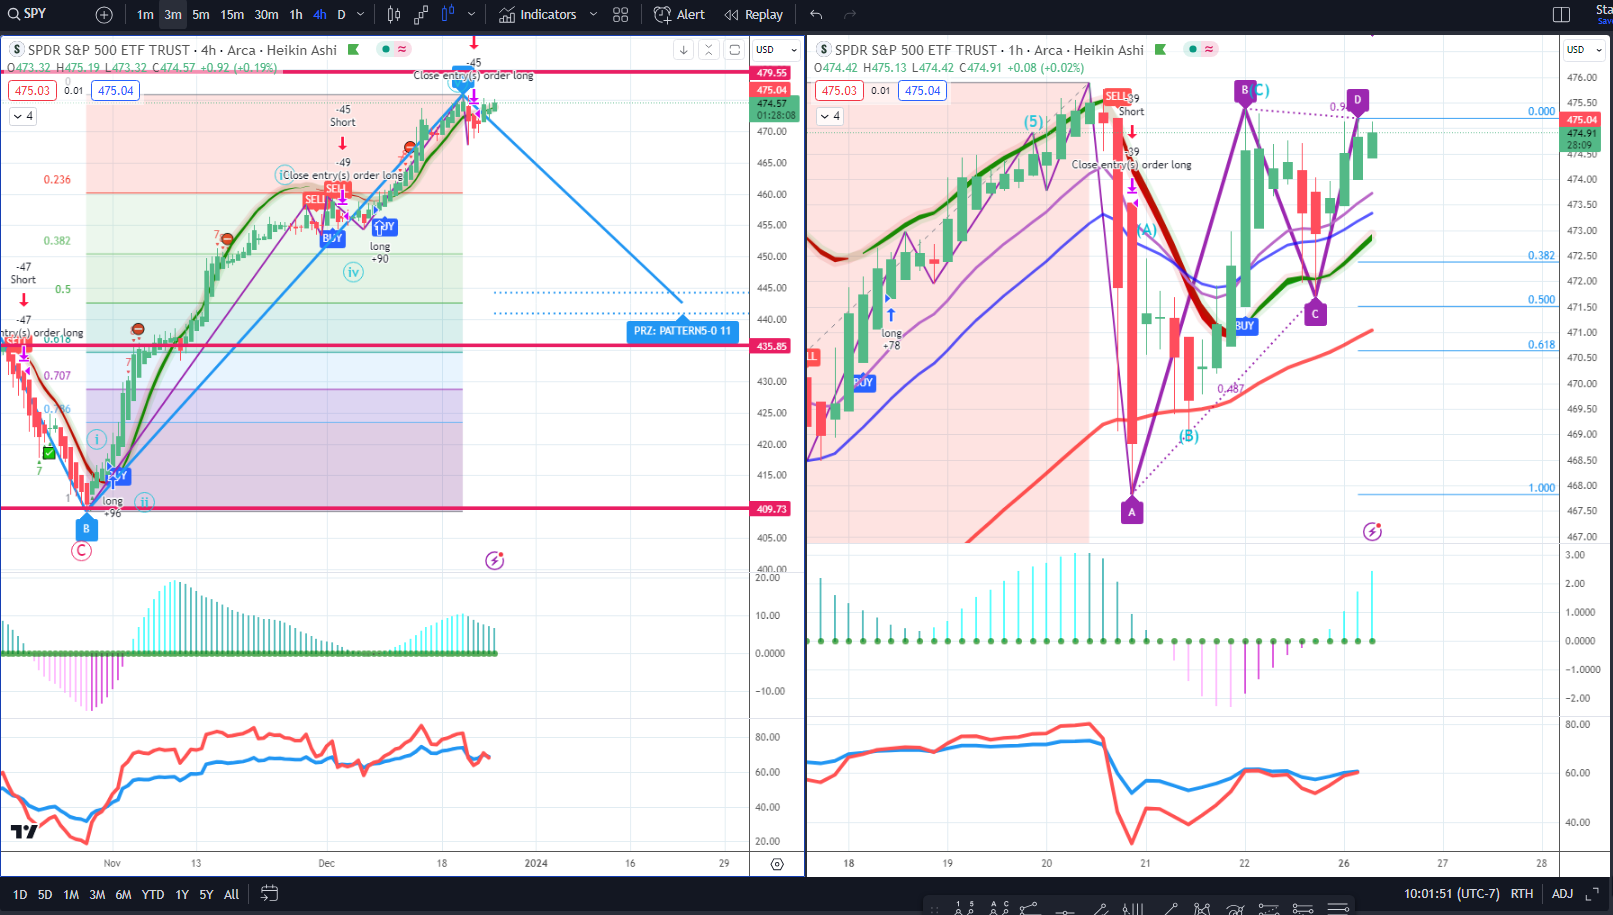Undo the last chart action
This screenshot has height=915, width=1613.
click(816, 14)
